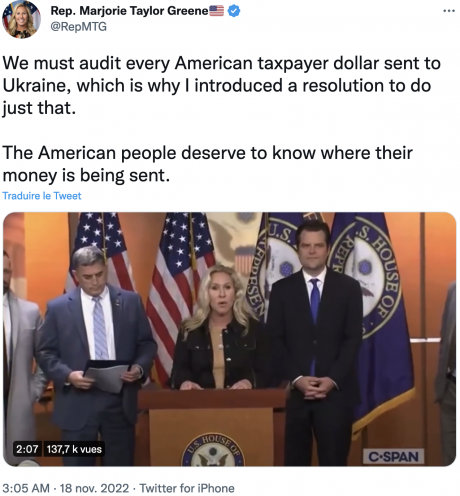The image size is (460, 496).
Task: Click the American flag emoji after the name
Action: (216, 11)
